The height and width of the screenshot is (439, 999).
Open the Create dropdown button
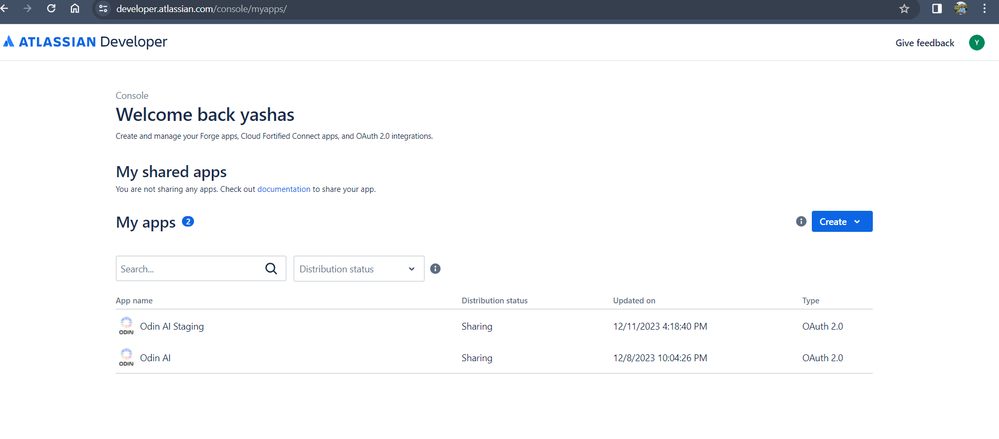coord(842,222)
